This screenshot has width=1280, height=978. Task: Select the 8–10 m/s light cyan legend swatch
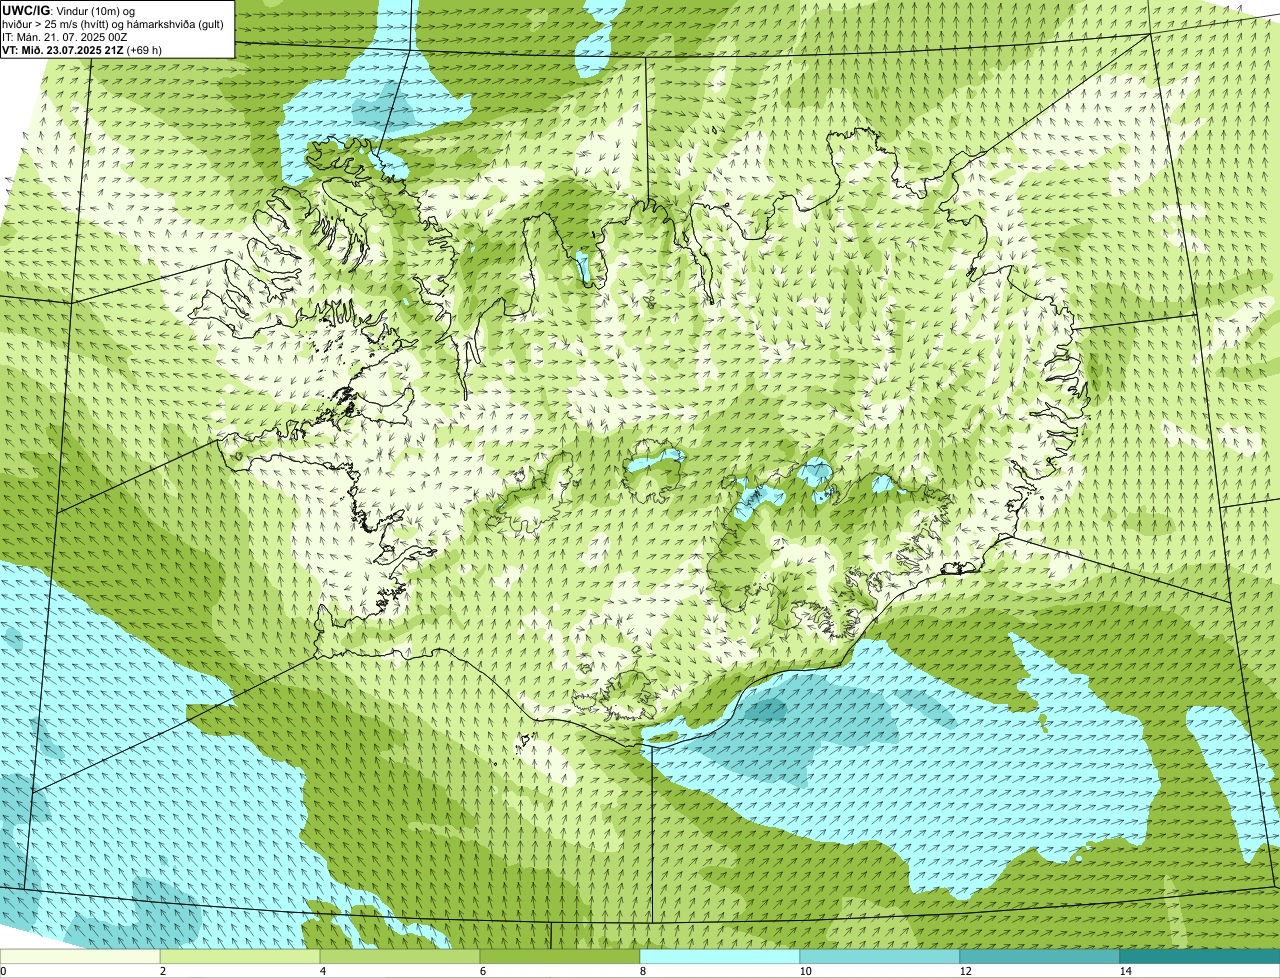point(720,956)
